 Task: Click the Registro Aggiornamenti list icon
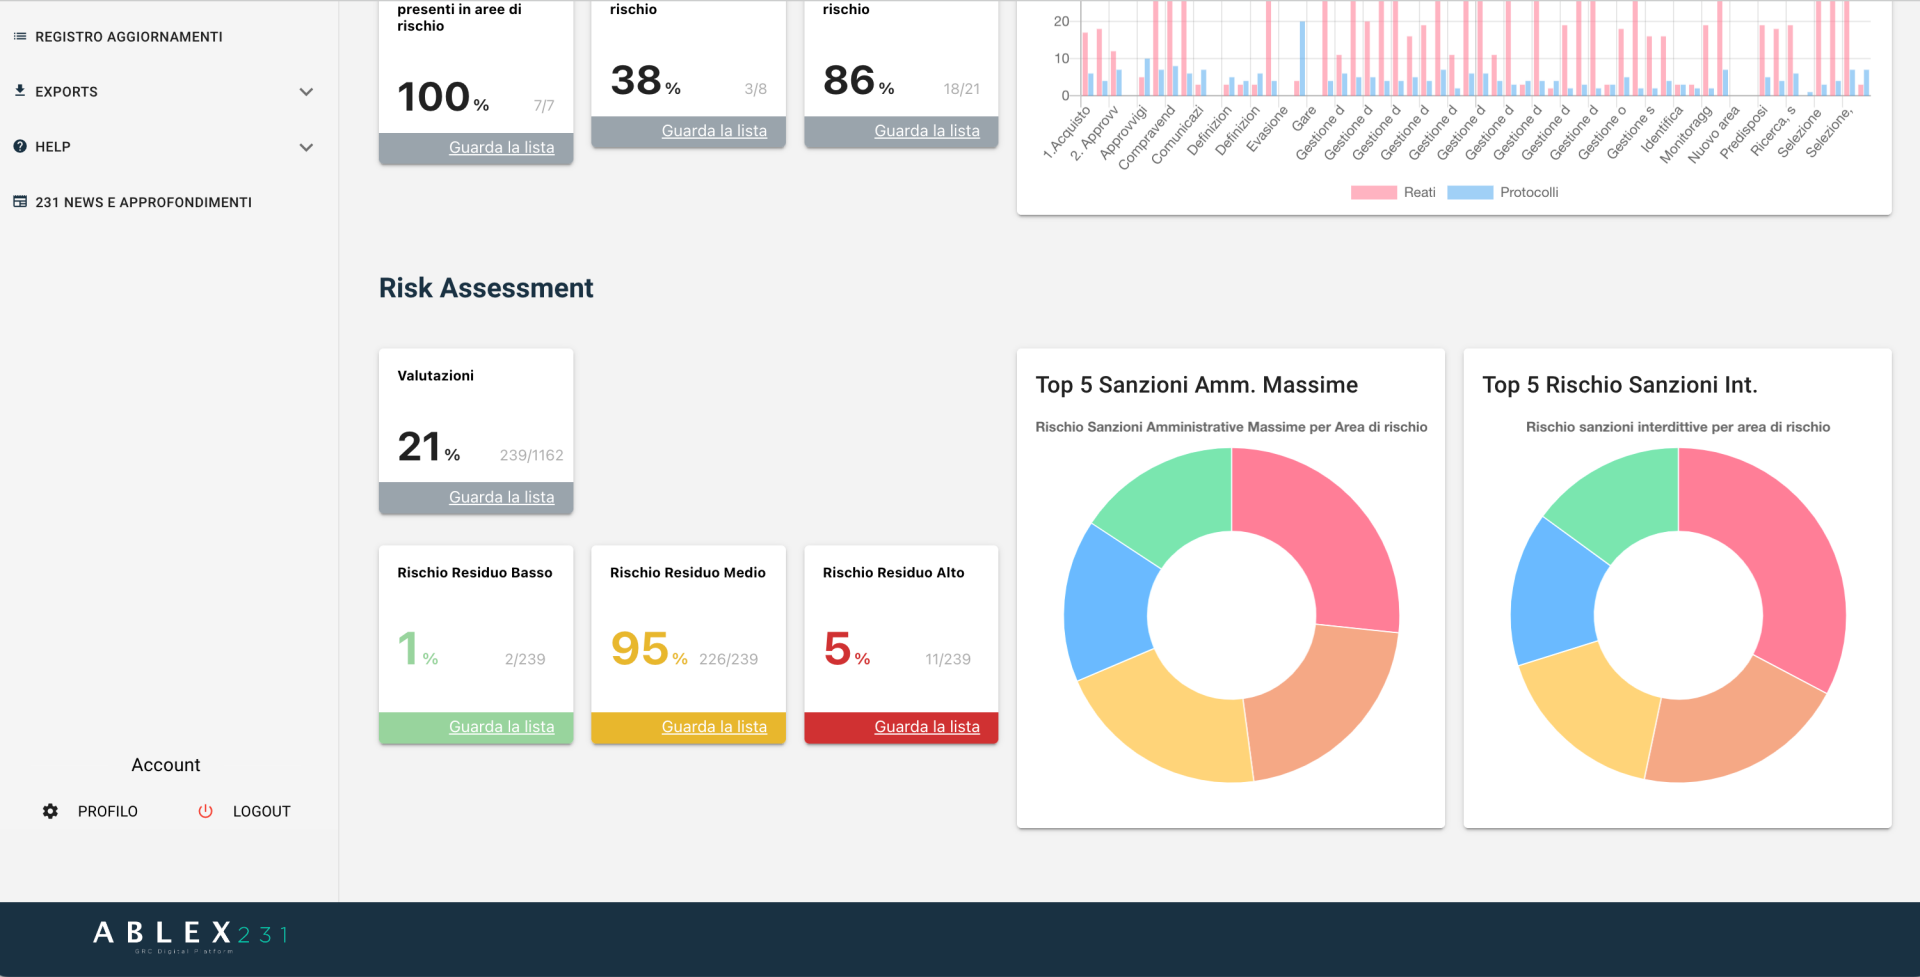tap(20, 37)
